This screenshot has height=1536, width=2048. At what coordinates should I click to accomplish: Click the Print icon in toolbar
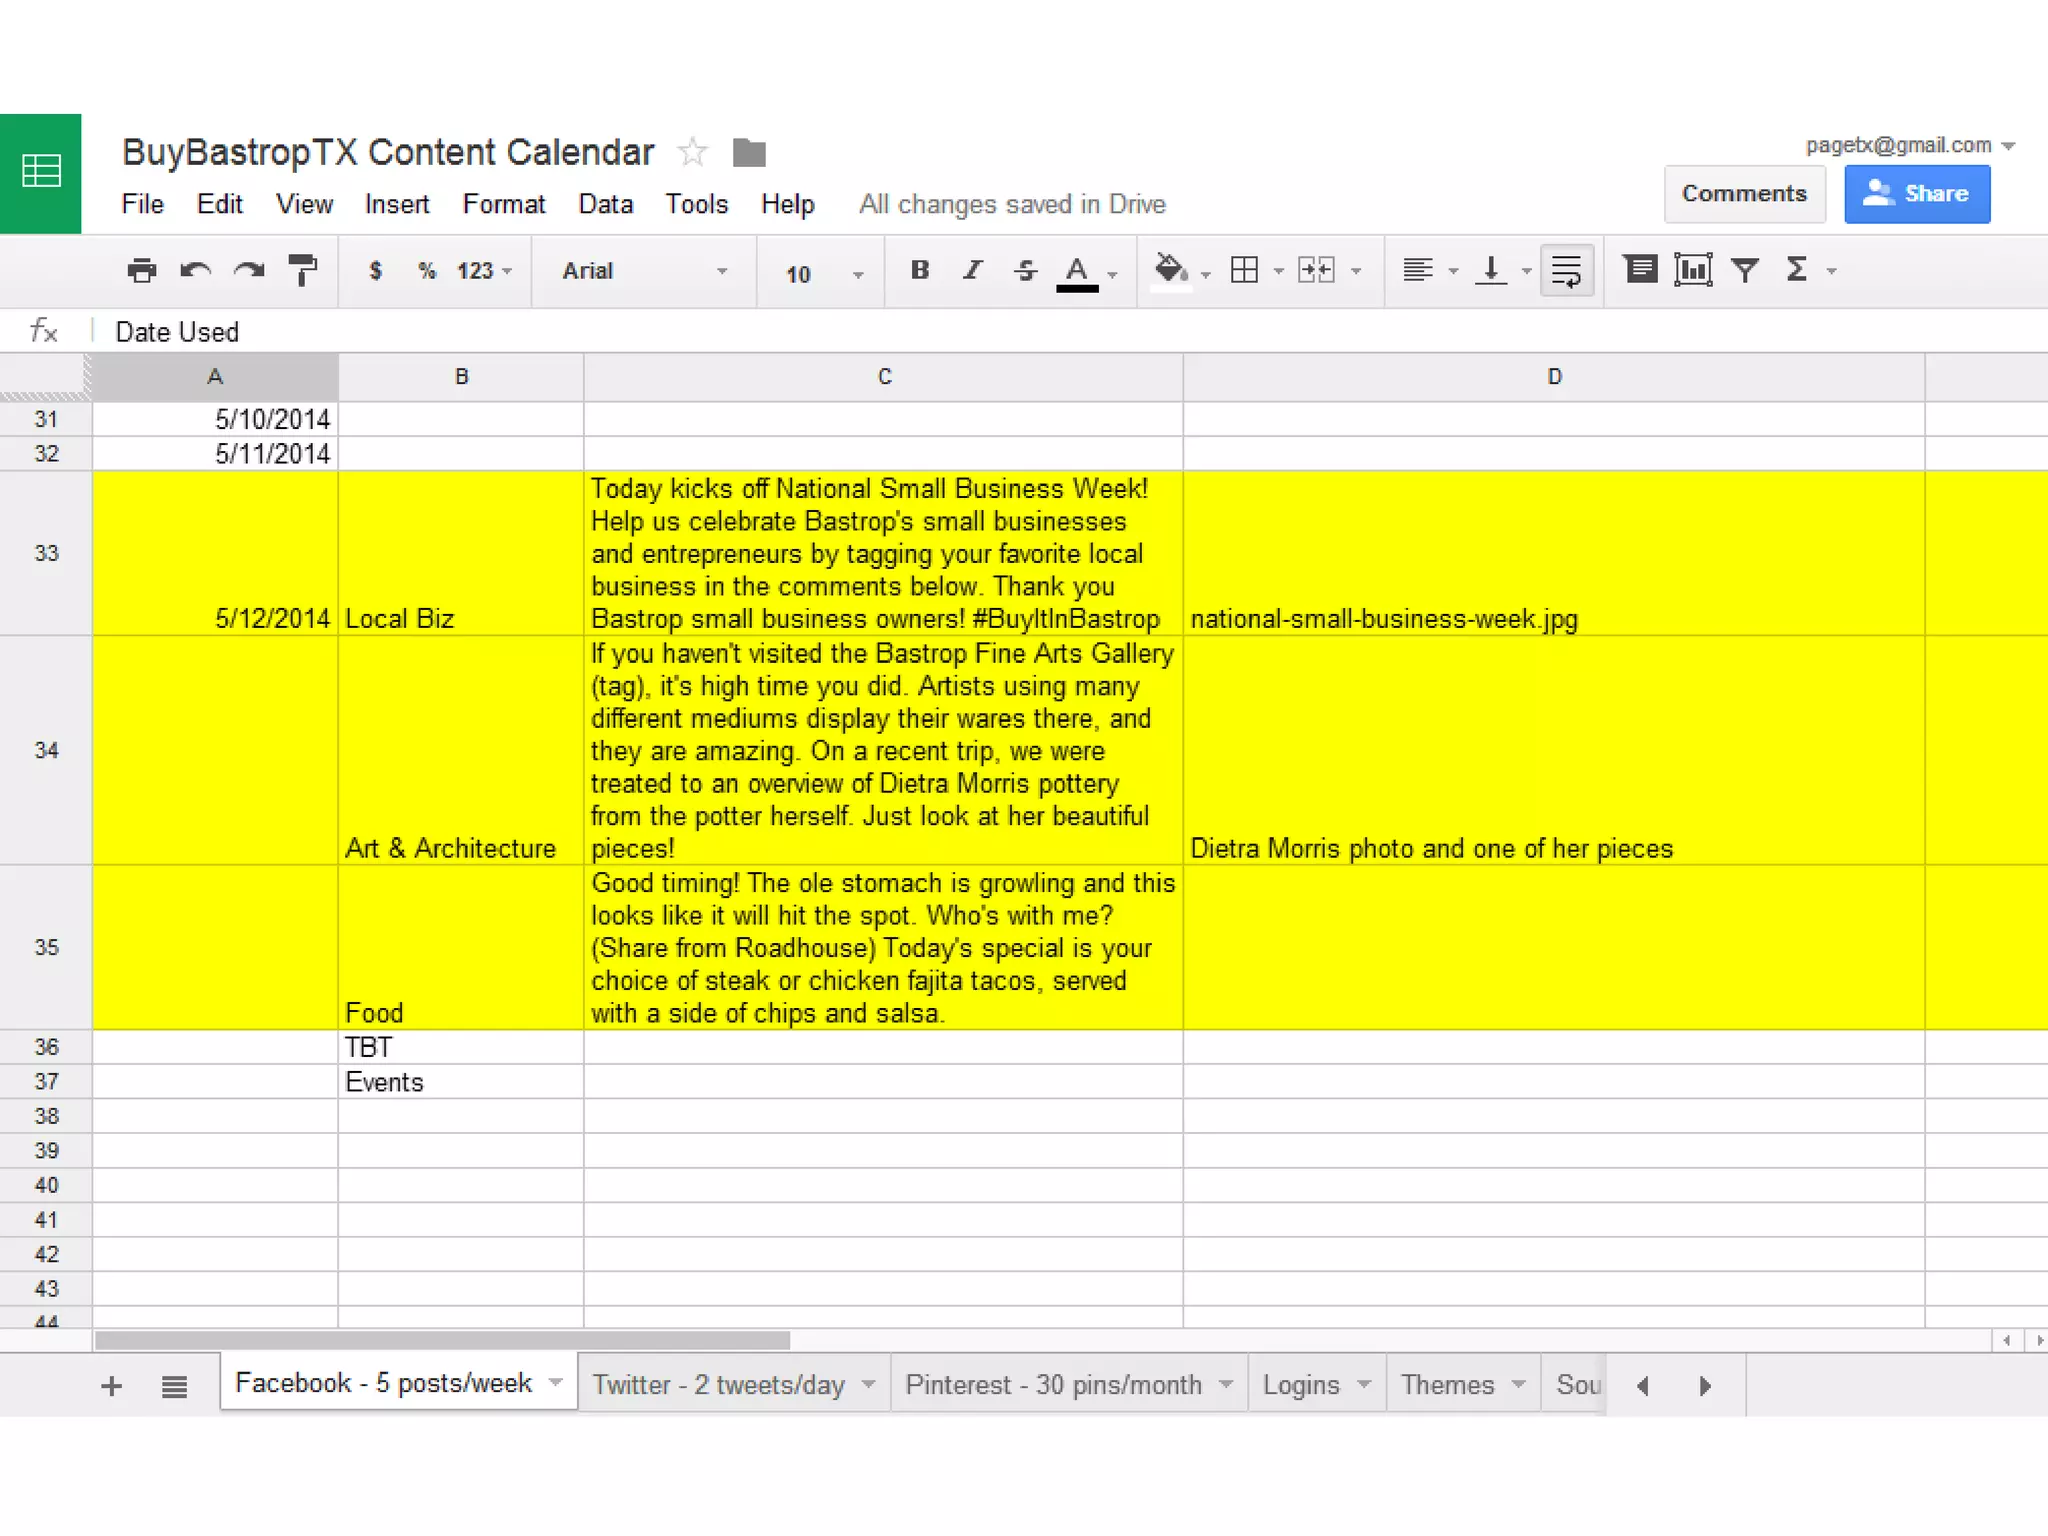(x=142, y=271)
